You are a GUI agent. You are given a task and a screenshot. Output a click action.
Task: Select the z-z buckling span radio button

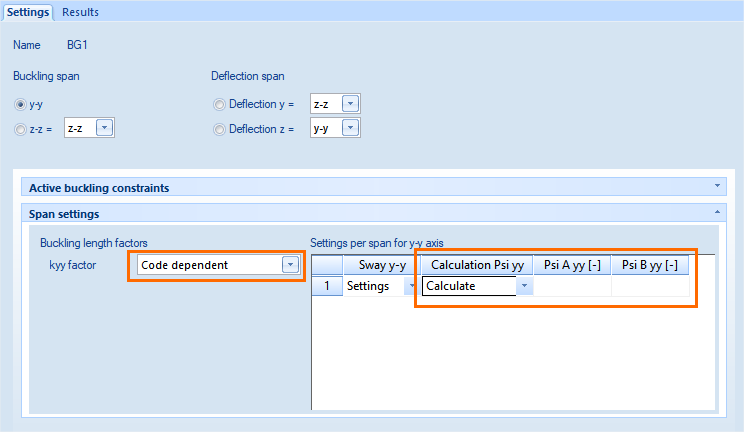click(20, 128)
